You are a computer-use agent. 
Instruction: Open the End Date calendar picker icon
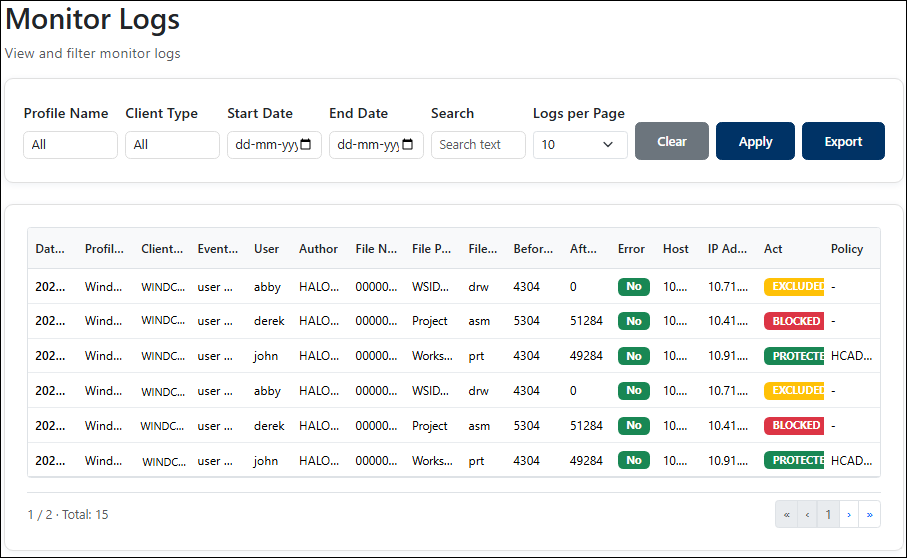tap(408, 145)
